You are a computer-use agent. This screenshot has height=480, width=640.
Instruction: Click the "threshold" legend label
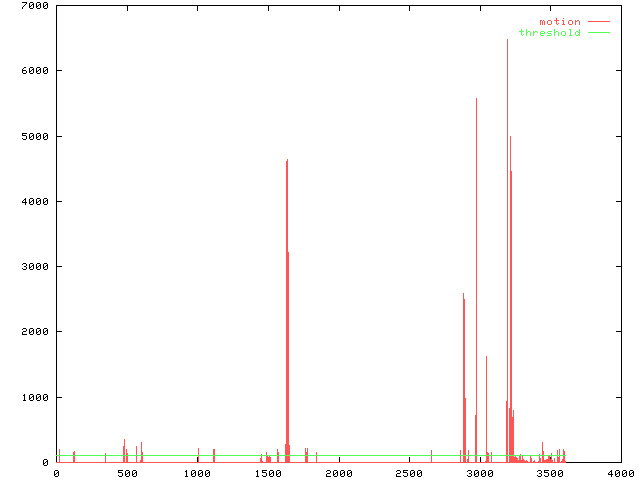pos(549,33)
